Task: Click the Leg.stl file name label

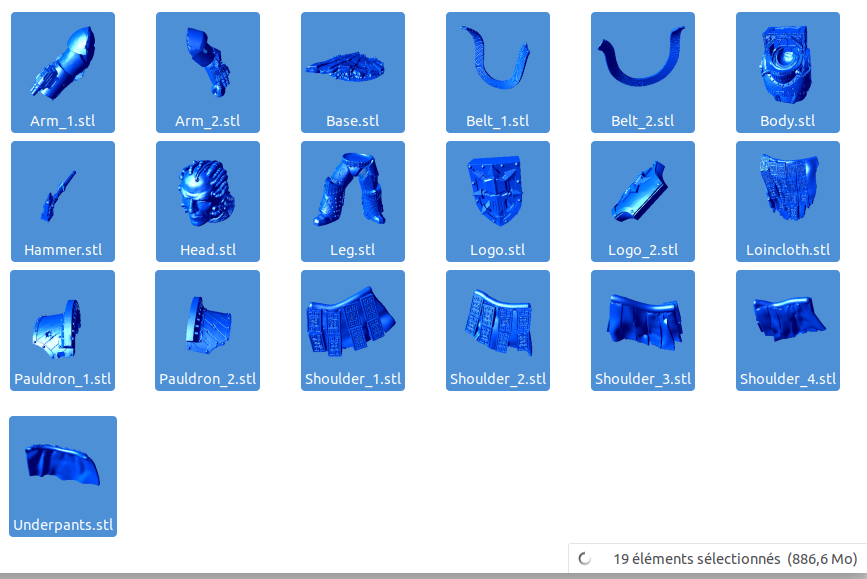Action: (x=353, y=250)
